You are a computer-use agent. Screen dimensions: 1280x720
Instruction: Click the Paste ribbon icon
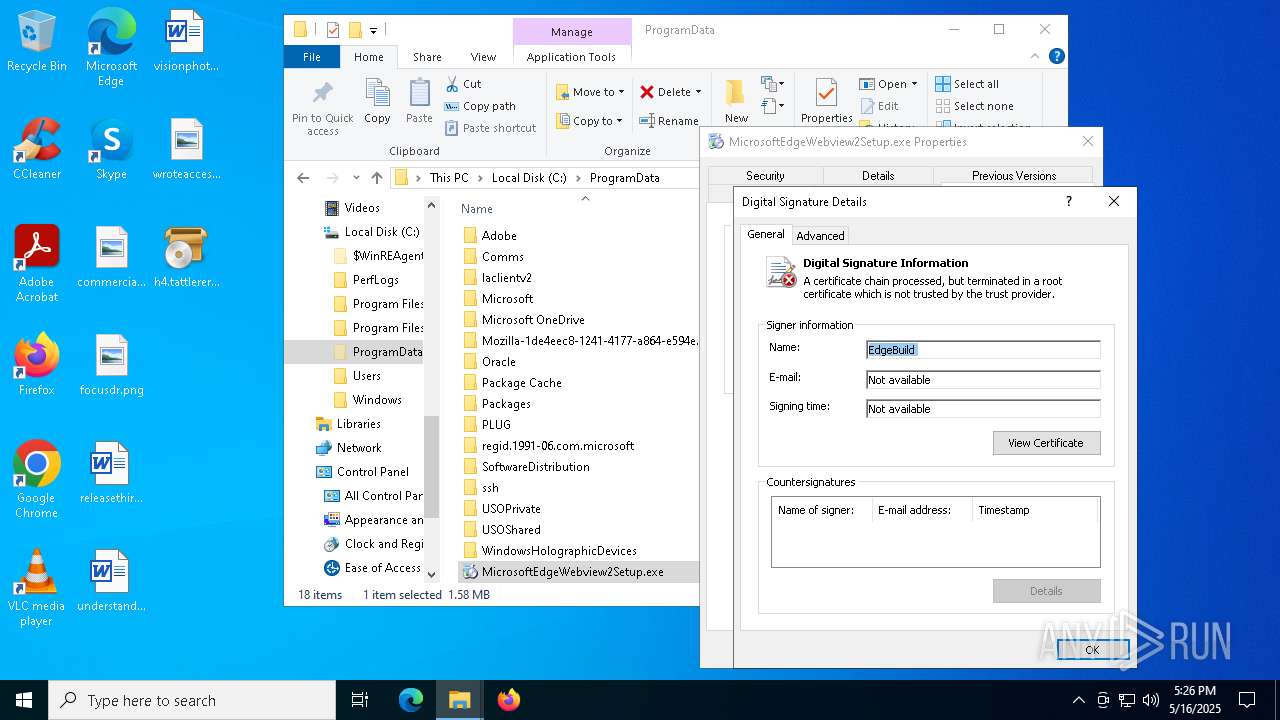coord(419,102)
